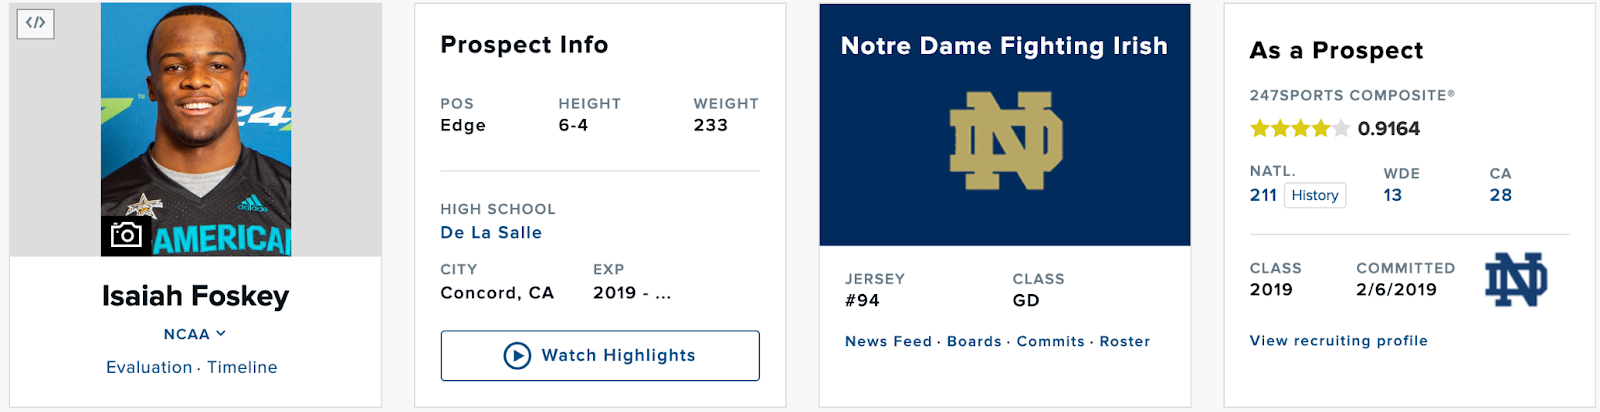
Task: Select national ranking 211
Action: [x=1263, y=195]
